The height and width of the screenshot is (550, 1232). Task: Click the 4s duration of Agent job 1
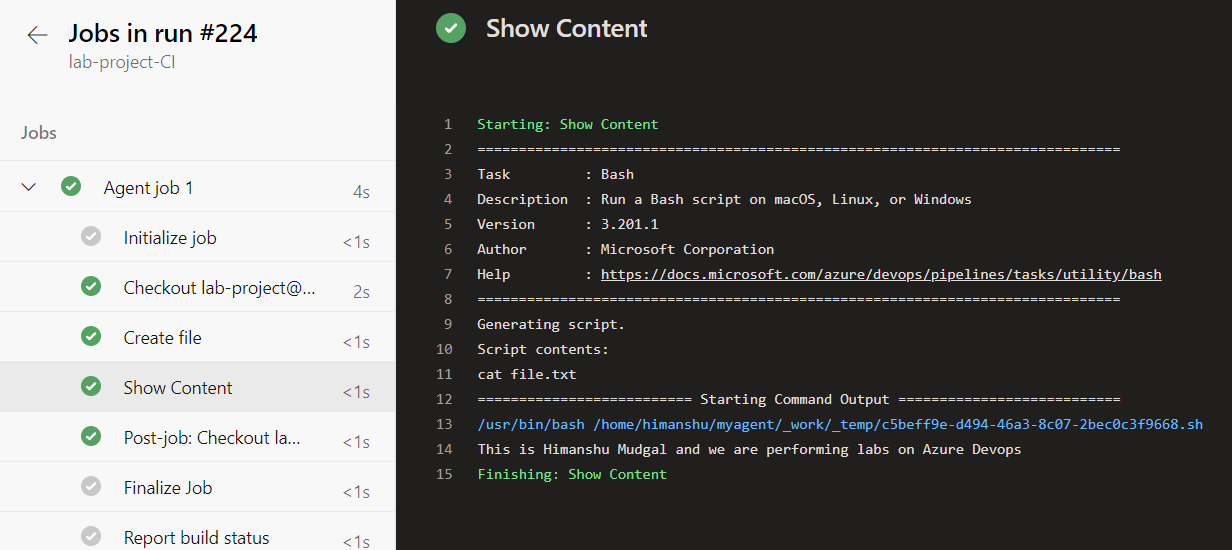(361, 191)
